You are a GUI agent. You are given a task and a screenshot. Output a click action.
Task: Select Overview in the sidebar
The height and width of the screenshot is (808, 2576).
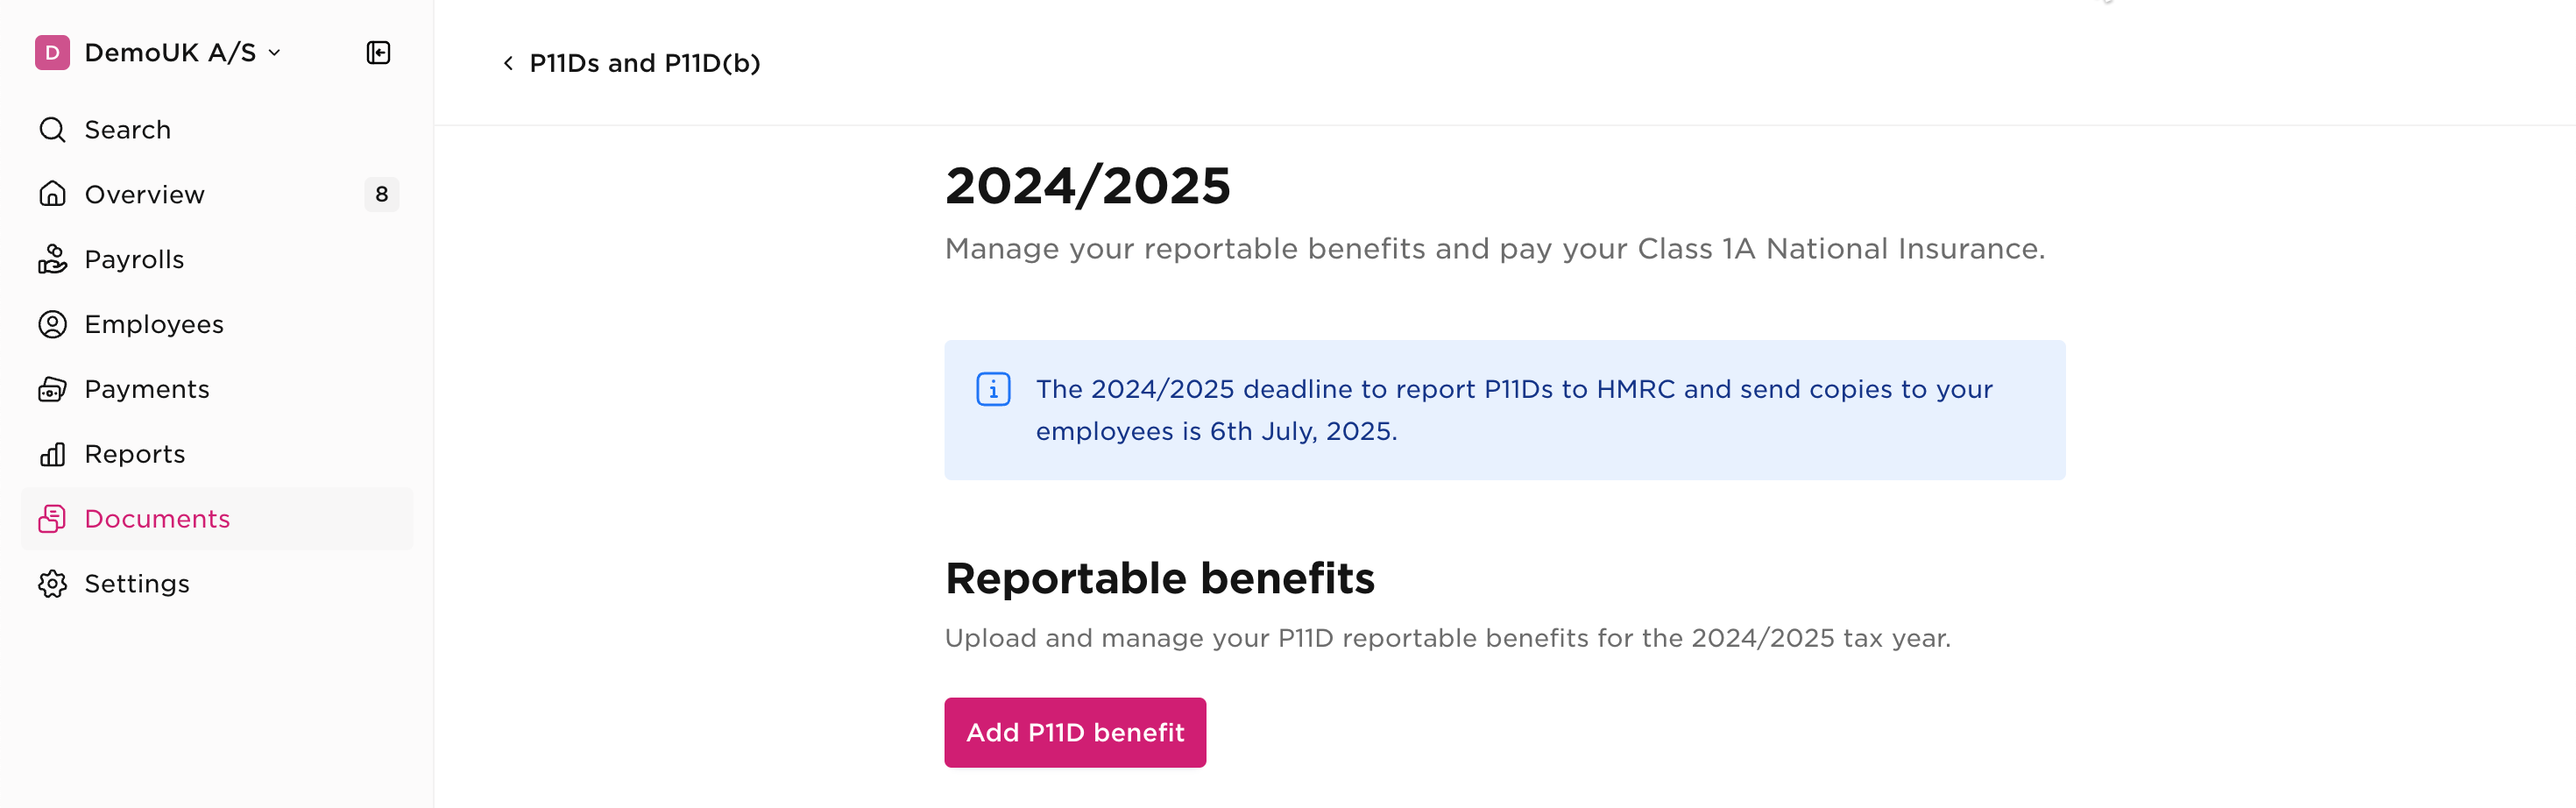click(145, 194)
